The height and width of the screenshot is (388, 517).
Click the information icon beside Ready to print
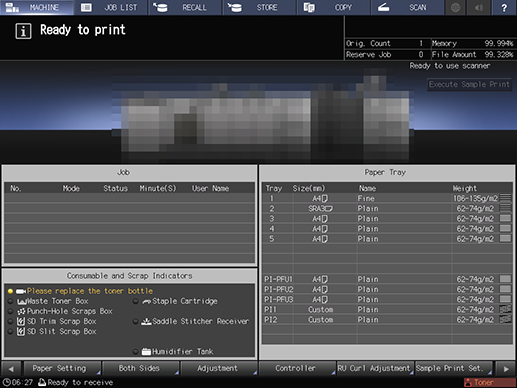pos(23,31)
